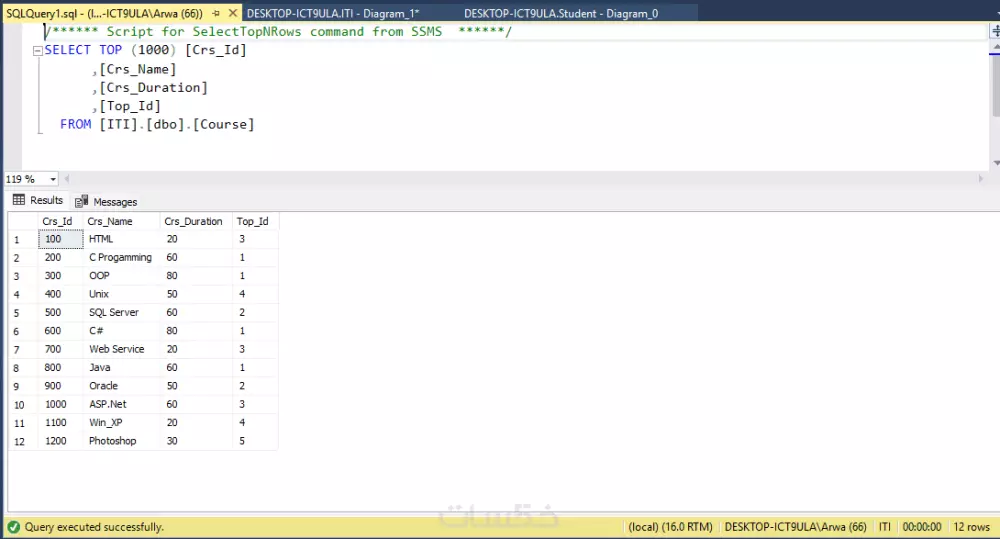Select the cell with Crs_Id 100
Screen dimensions: 1000x539
point(61,239)
